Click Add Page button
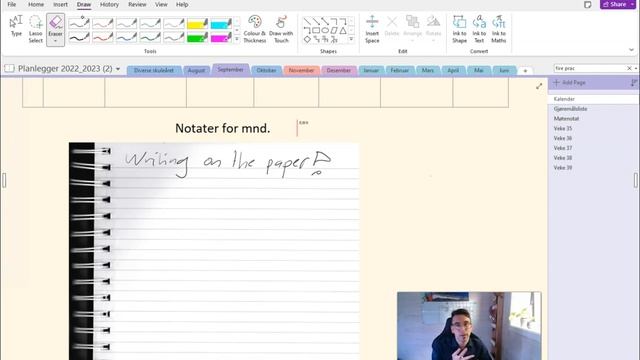 (569, 82)
